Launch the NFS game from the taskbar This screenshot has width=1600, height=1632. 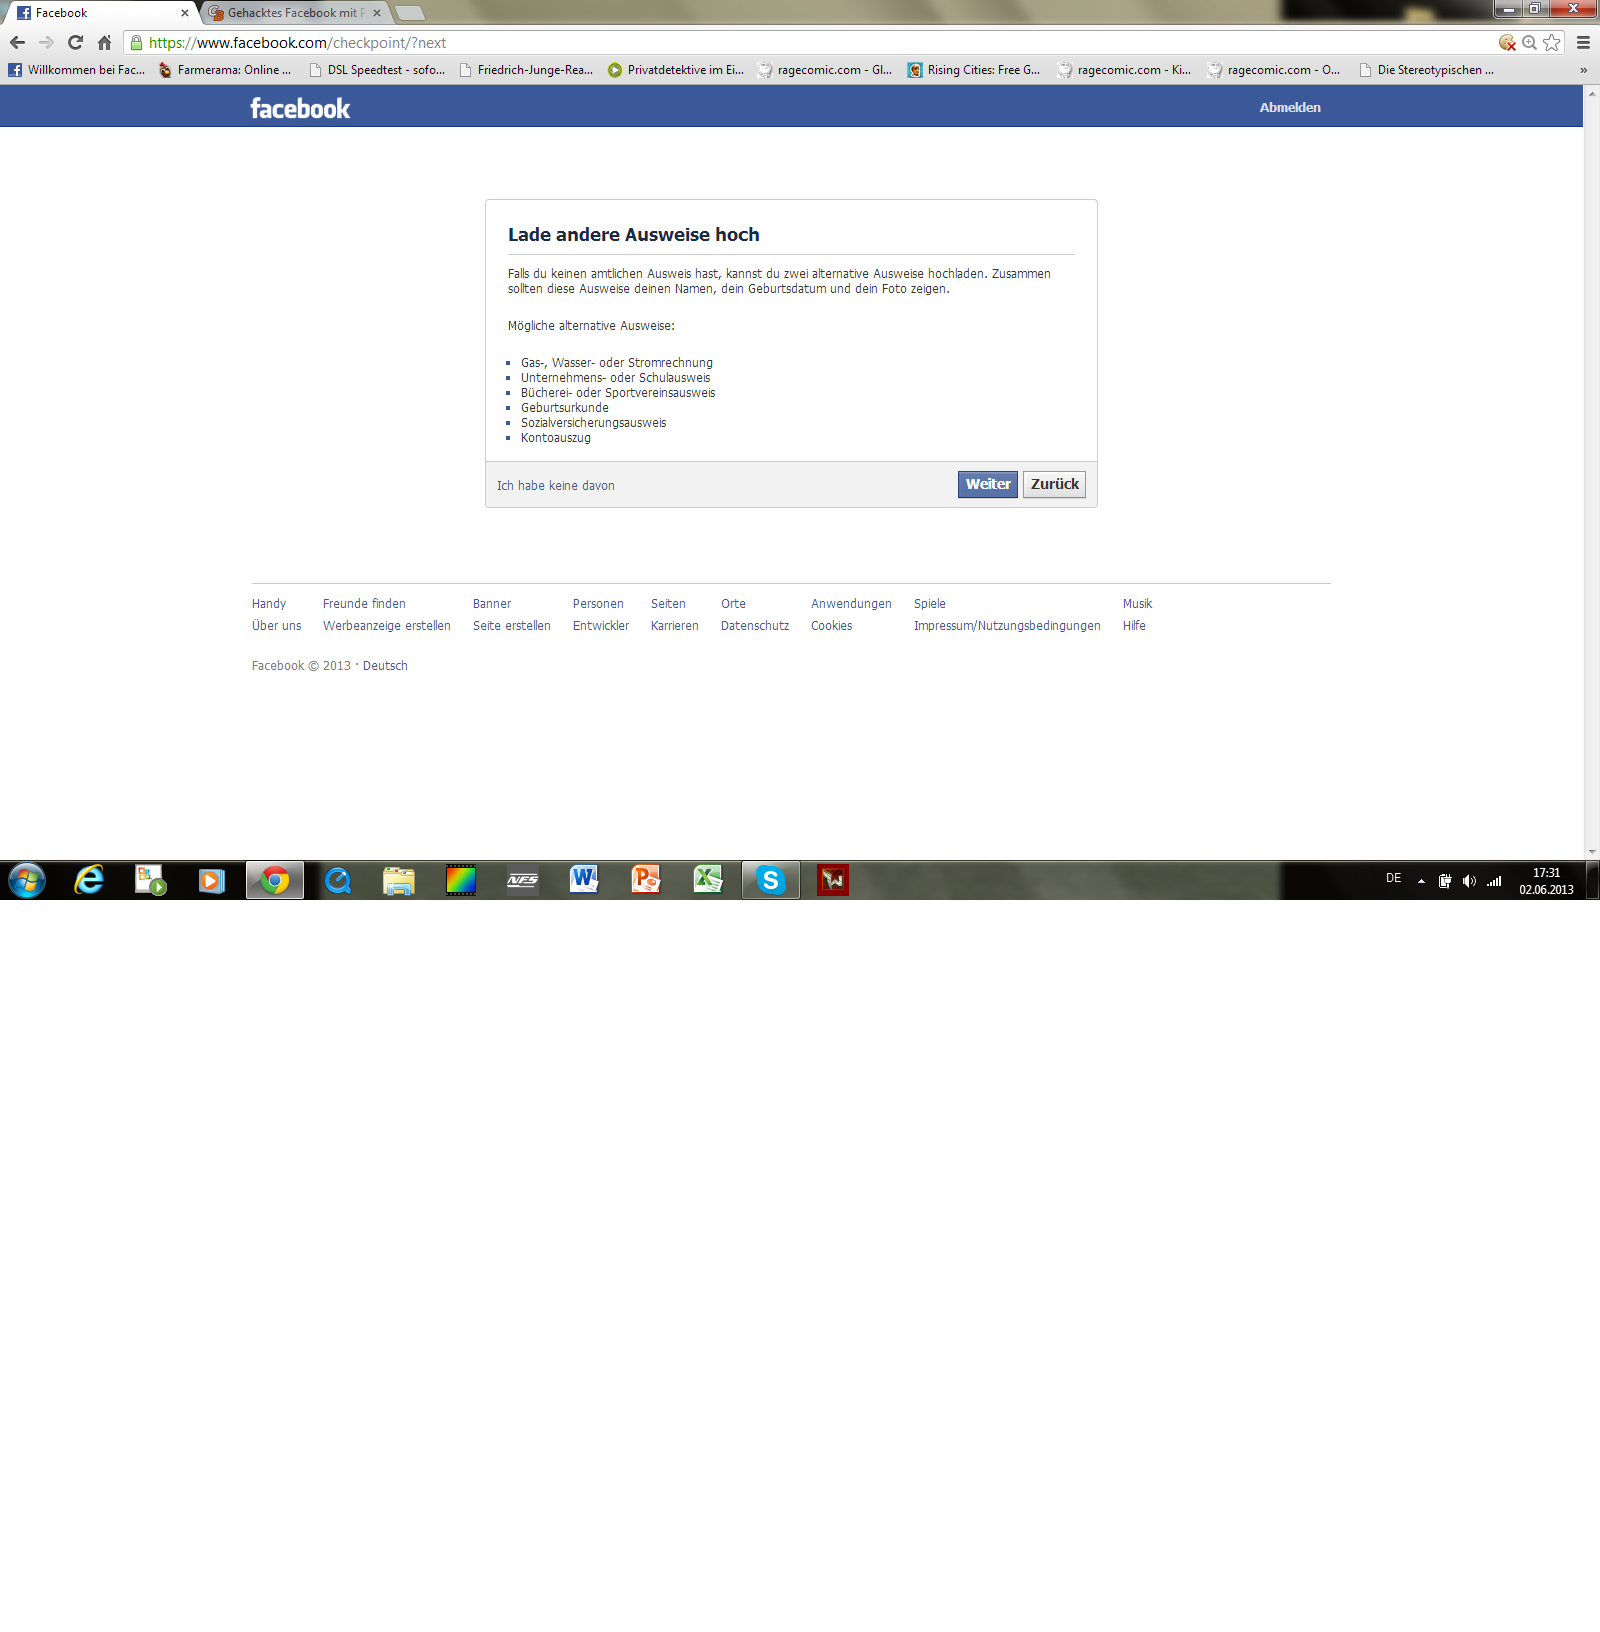point(522,880)
